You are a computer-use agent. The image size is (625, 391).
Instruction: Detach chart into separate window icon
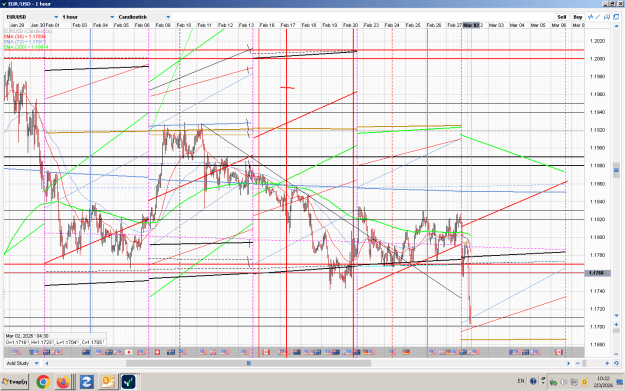point(615,17)
